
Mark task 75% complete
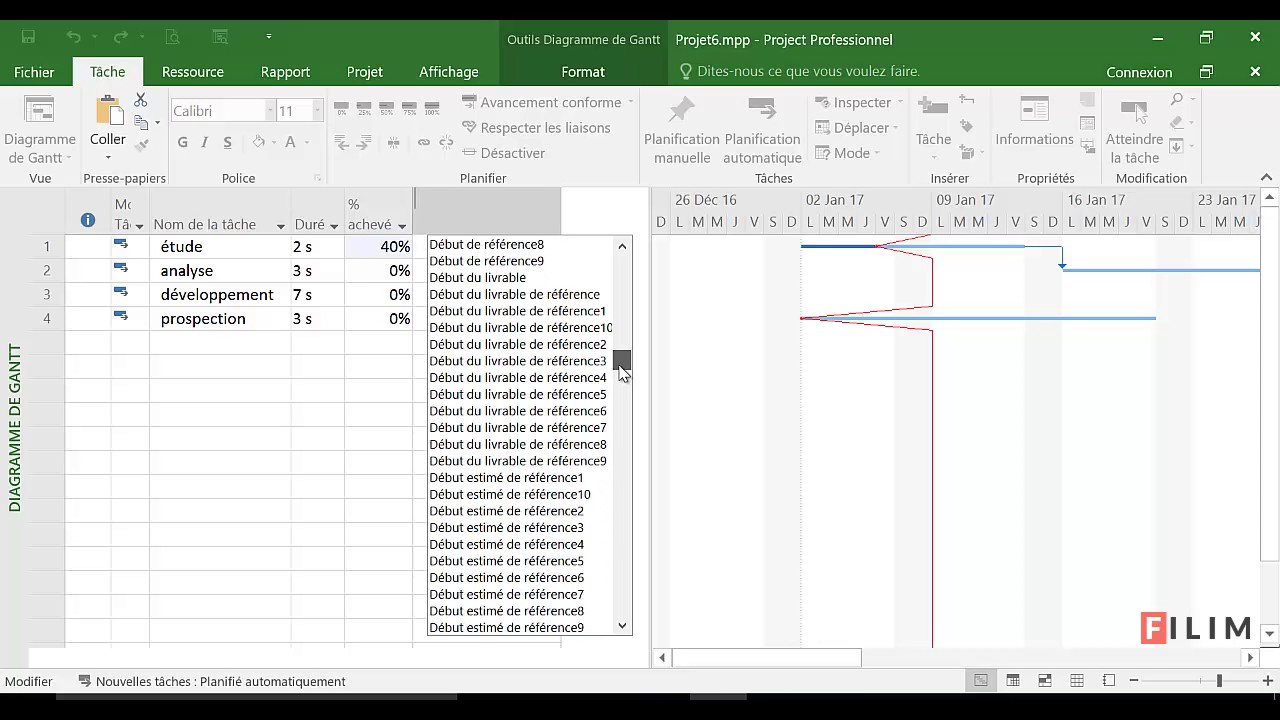click(409, 107)
